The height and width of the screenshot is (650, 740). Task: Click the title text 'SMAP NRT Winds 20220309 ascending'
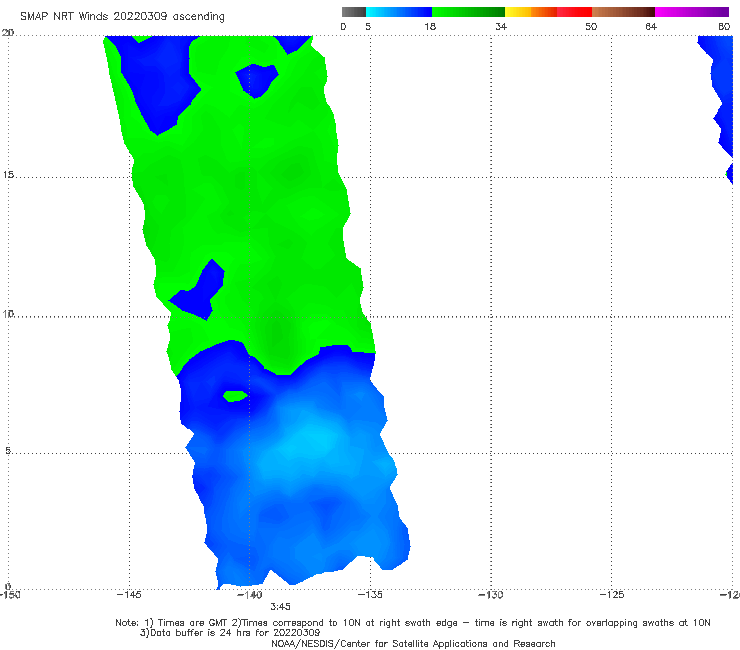click(122, 16)
